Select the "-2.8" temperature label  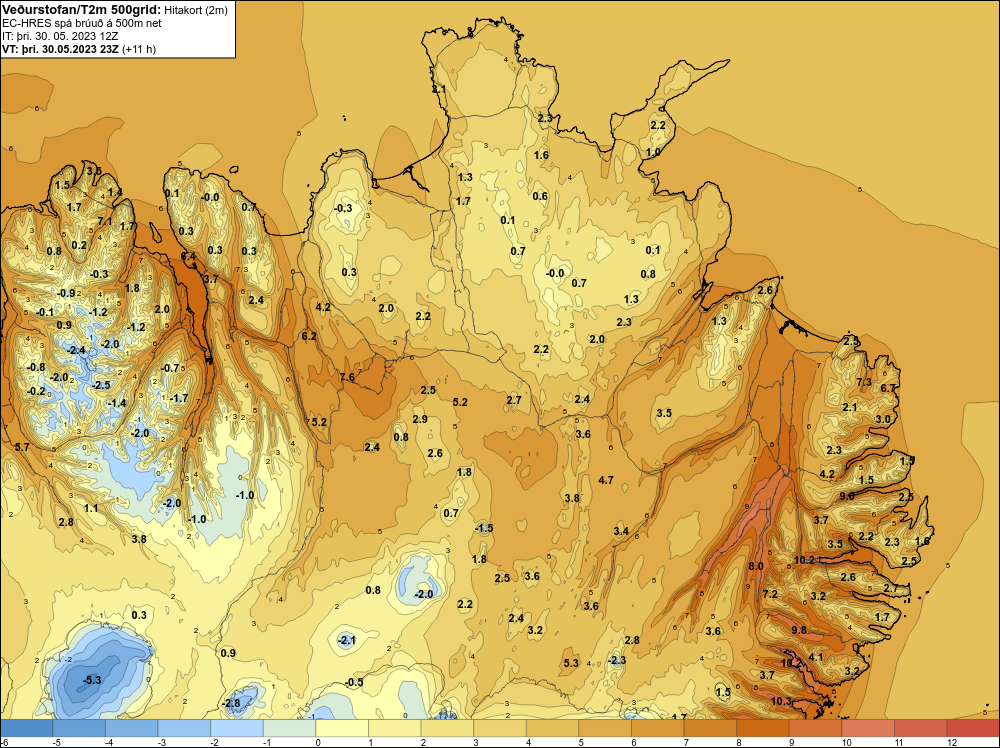click(x=230, y=703)
